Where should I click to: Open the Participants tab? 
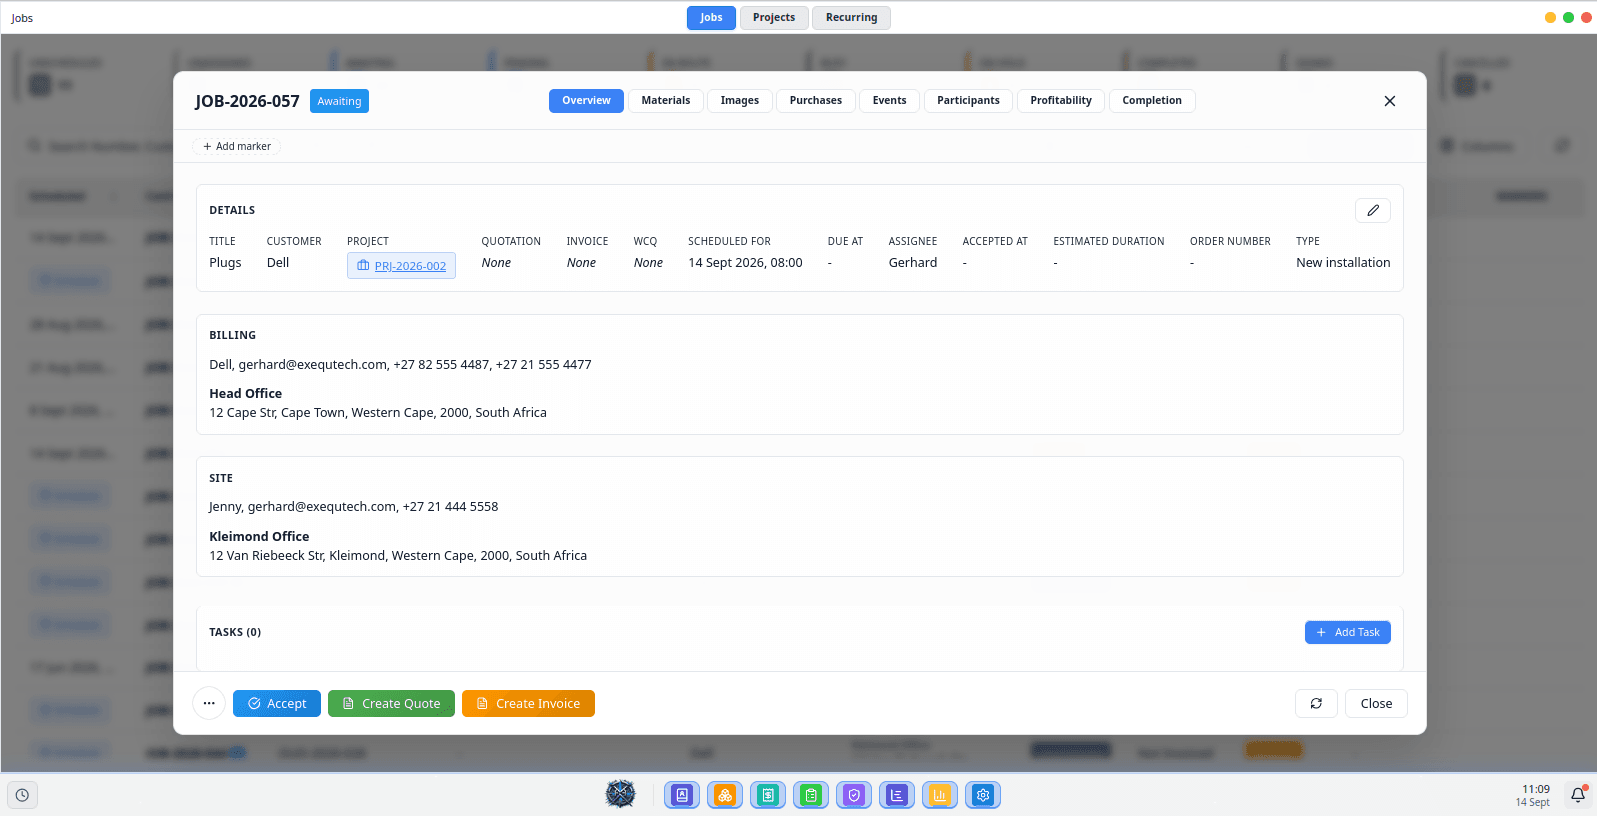click(x=968, y=101)
